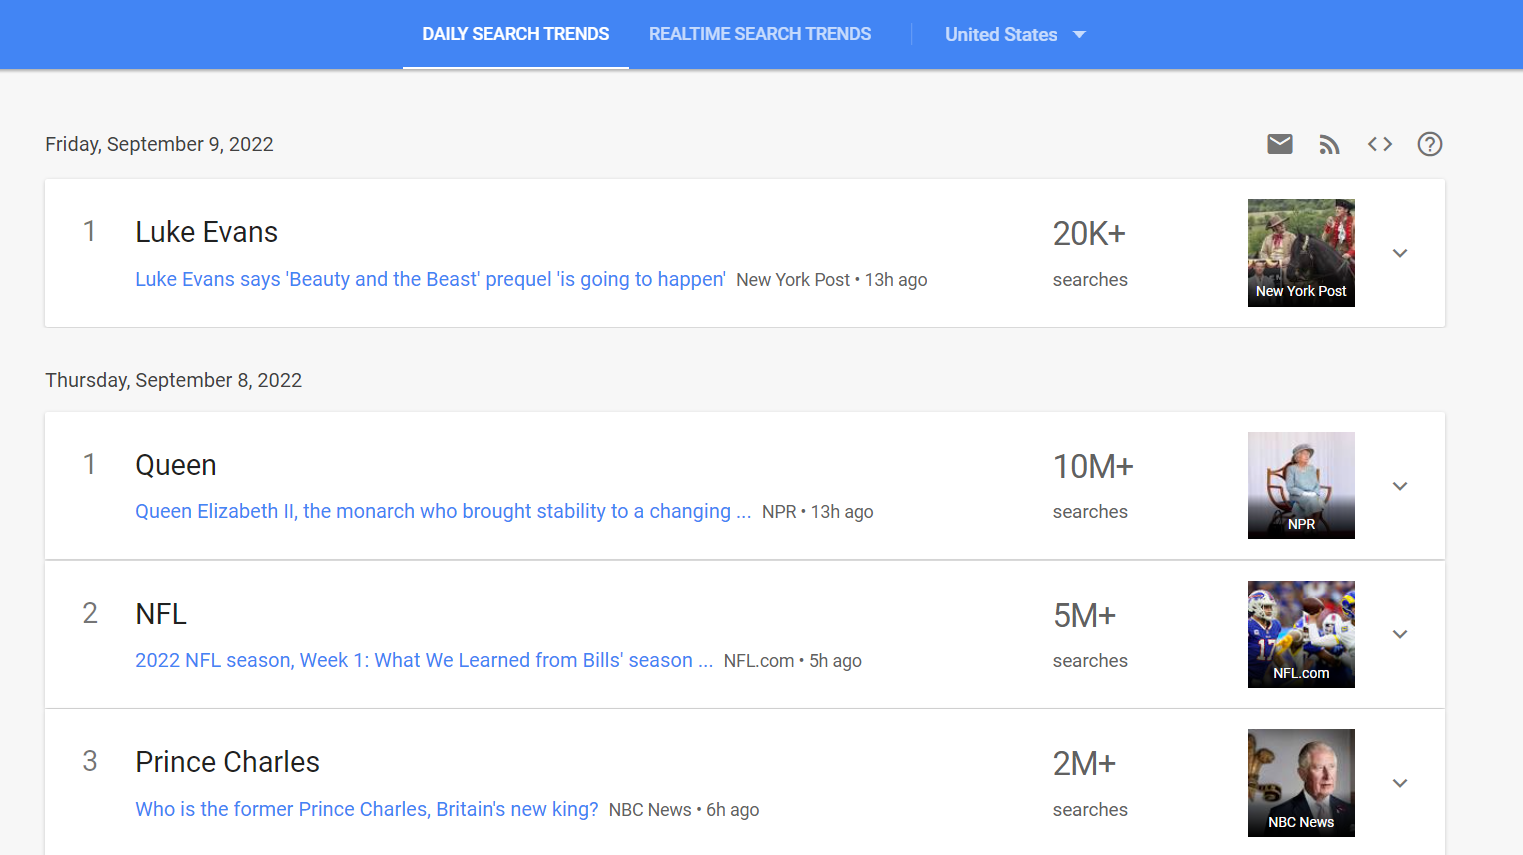Open the Queen Elizabeth II NPR article link
This screenshot has width=1523, height=855.
tap(443, 511)
